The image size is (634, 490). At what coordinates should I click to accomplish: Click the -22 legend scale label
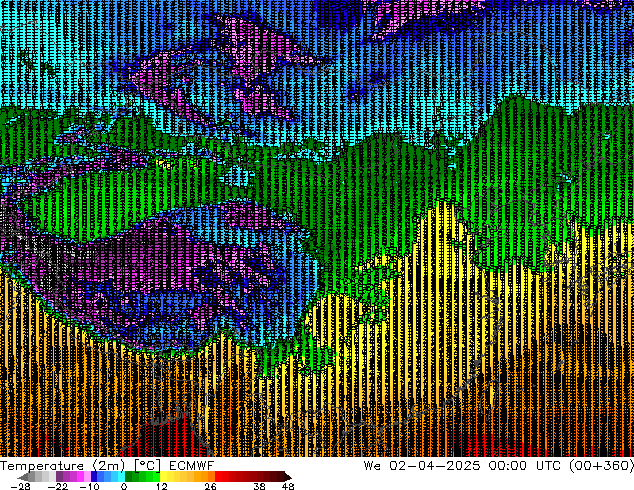click(x=58, y=486)
